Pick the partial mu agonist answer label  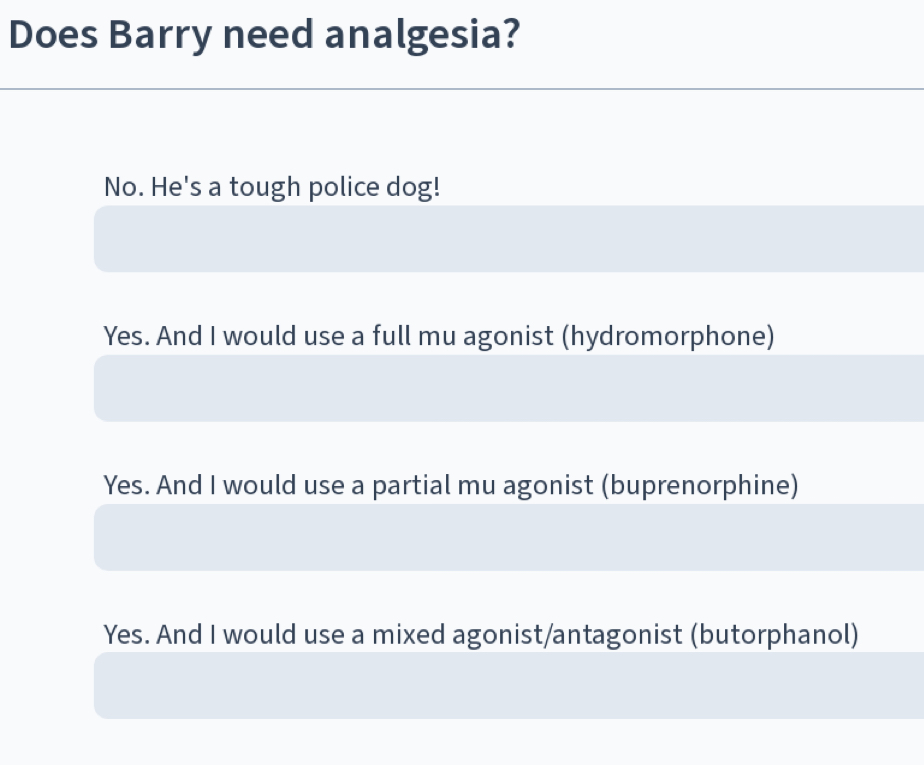point(450,486)
